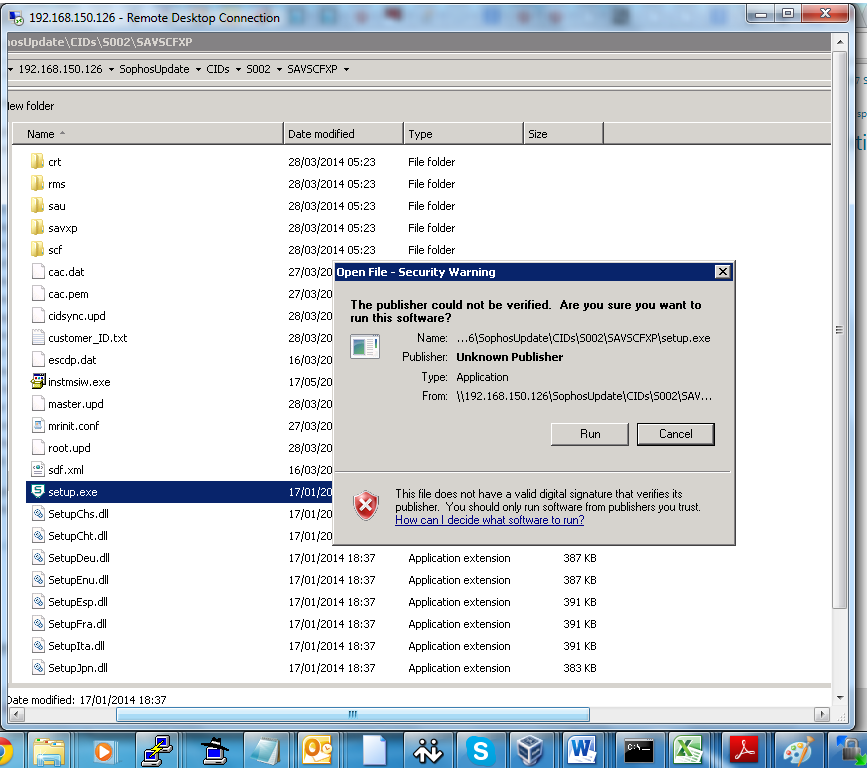Click the red shield warning icon

click(x=365, y=505)
